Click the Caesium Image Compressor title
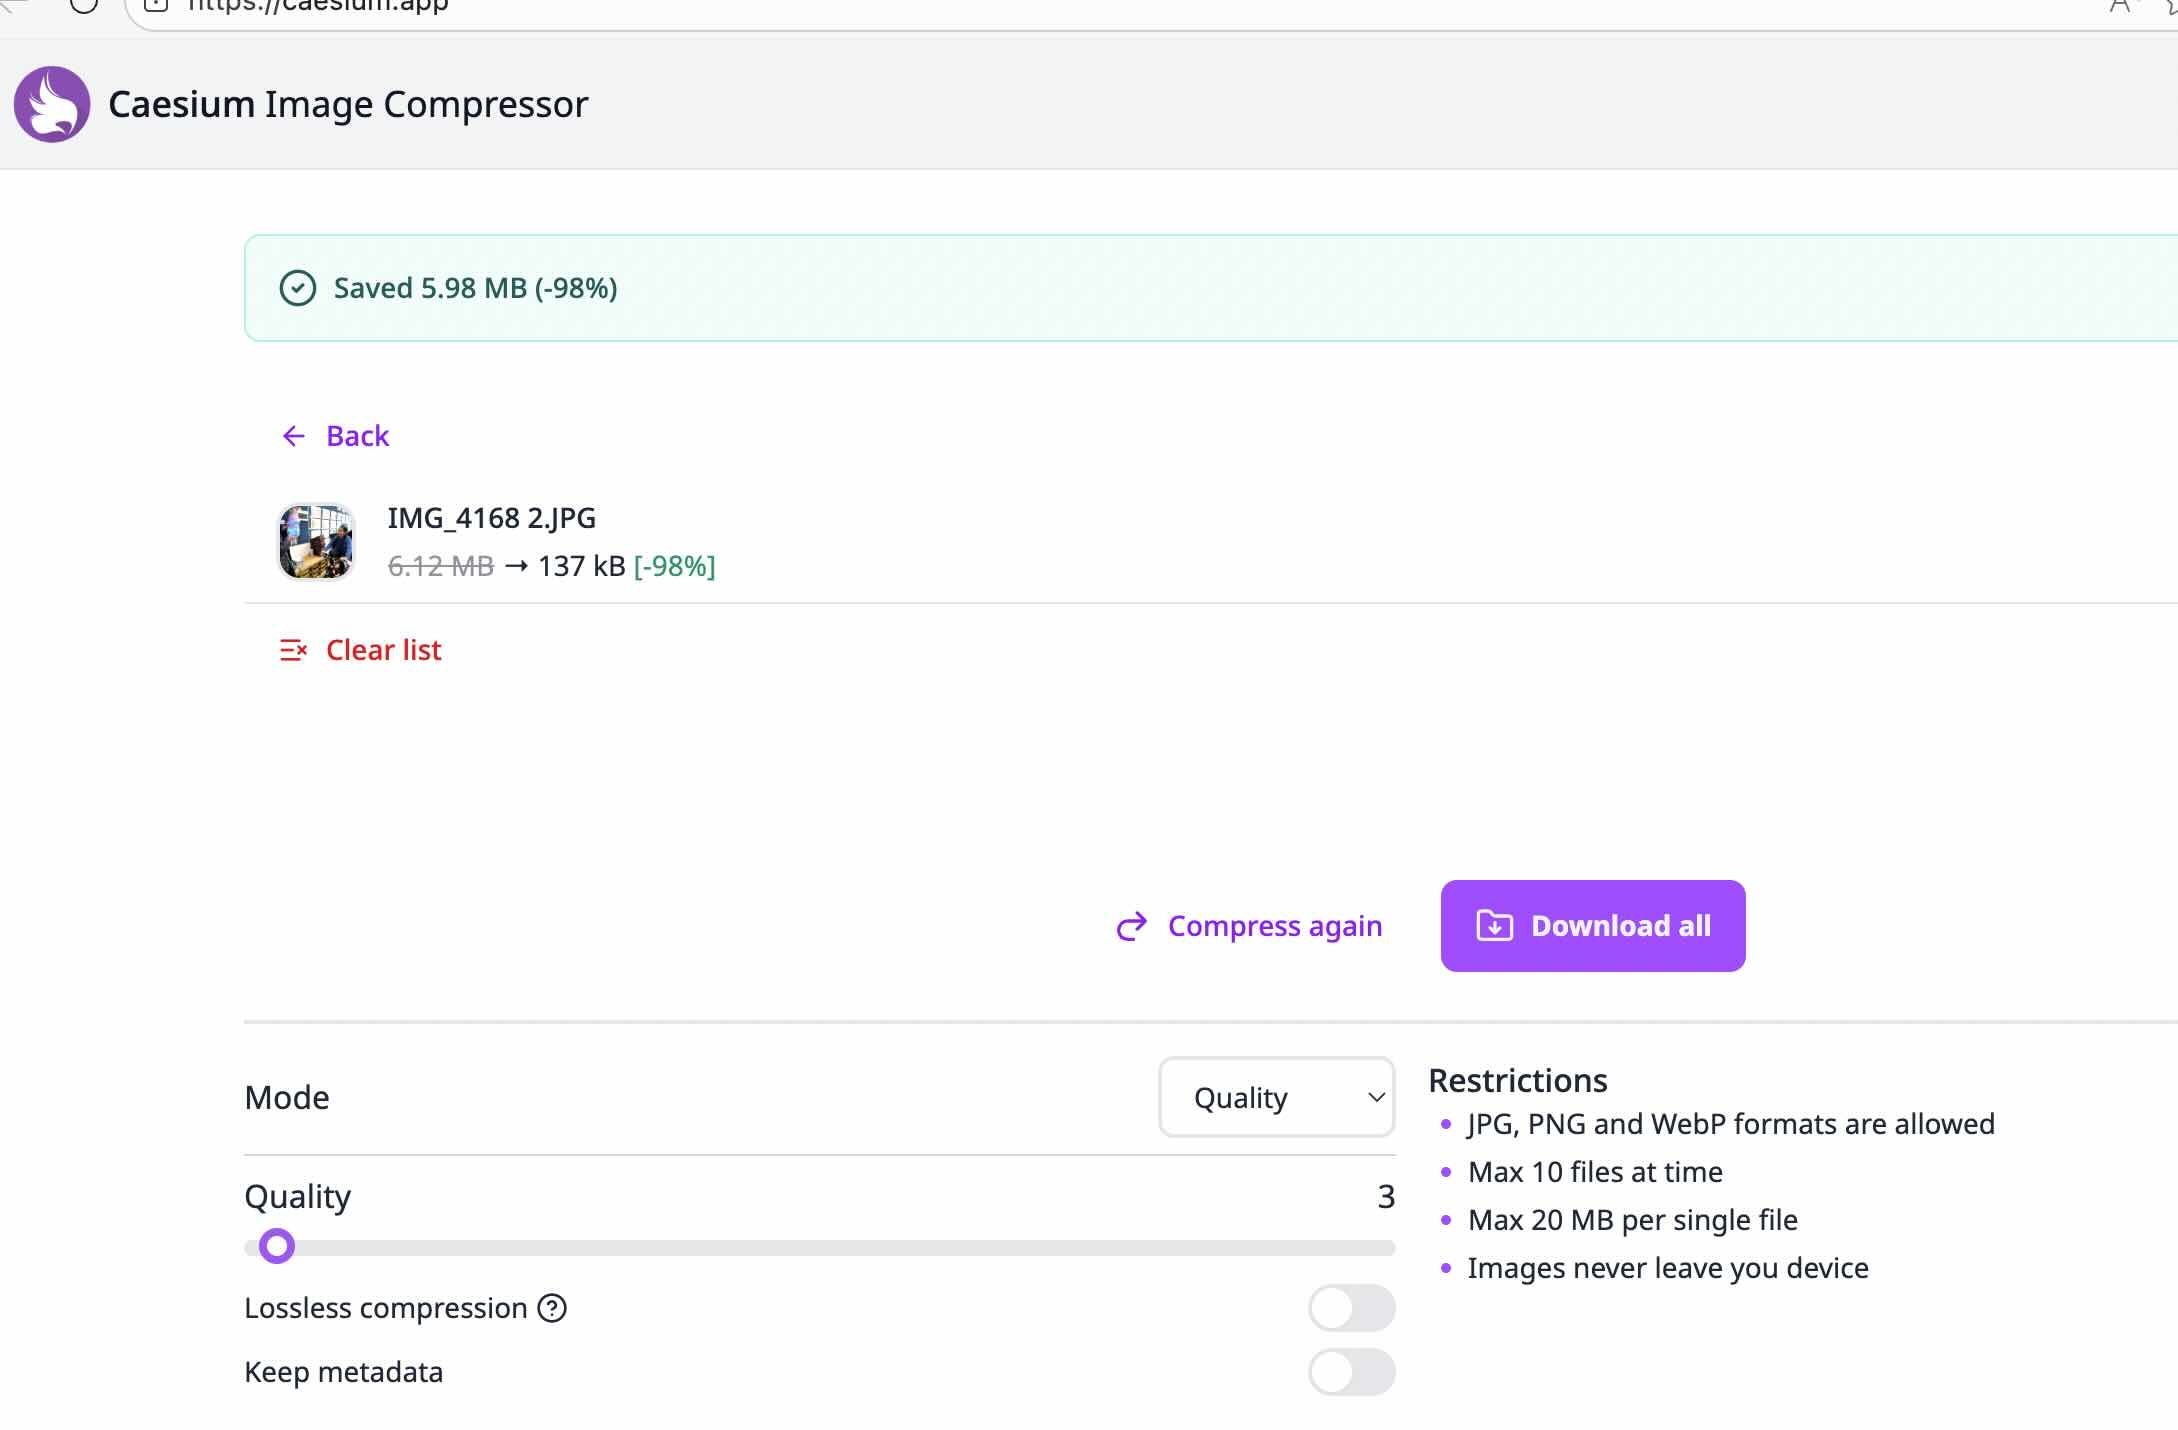This screenshot has width=2178, height=1430. point(348,104)
